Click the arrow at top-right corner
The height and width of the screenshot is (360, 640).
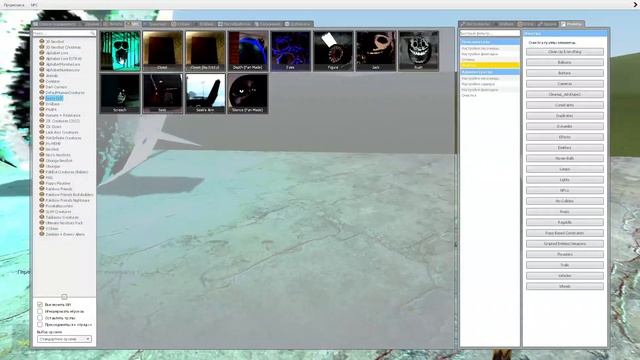point(636,4)
